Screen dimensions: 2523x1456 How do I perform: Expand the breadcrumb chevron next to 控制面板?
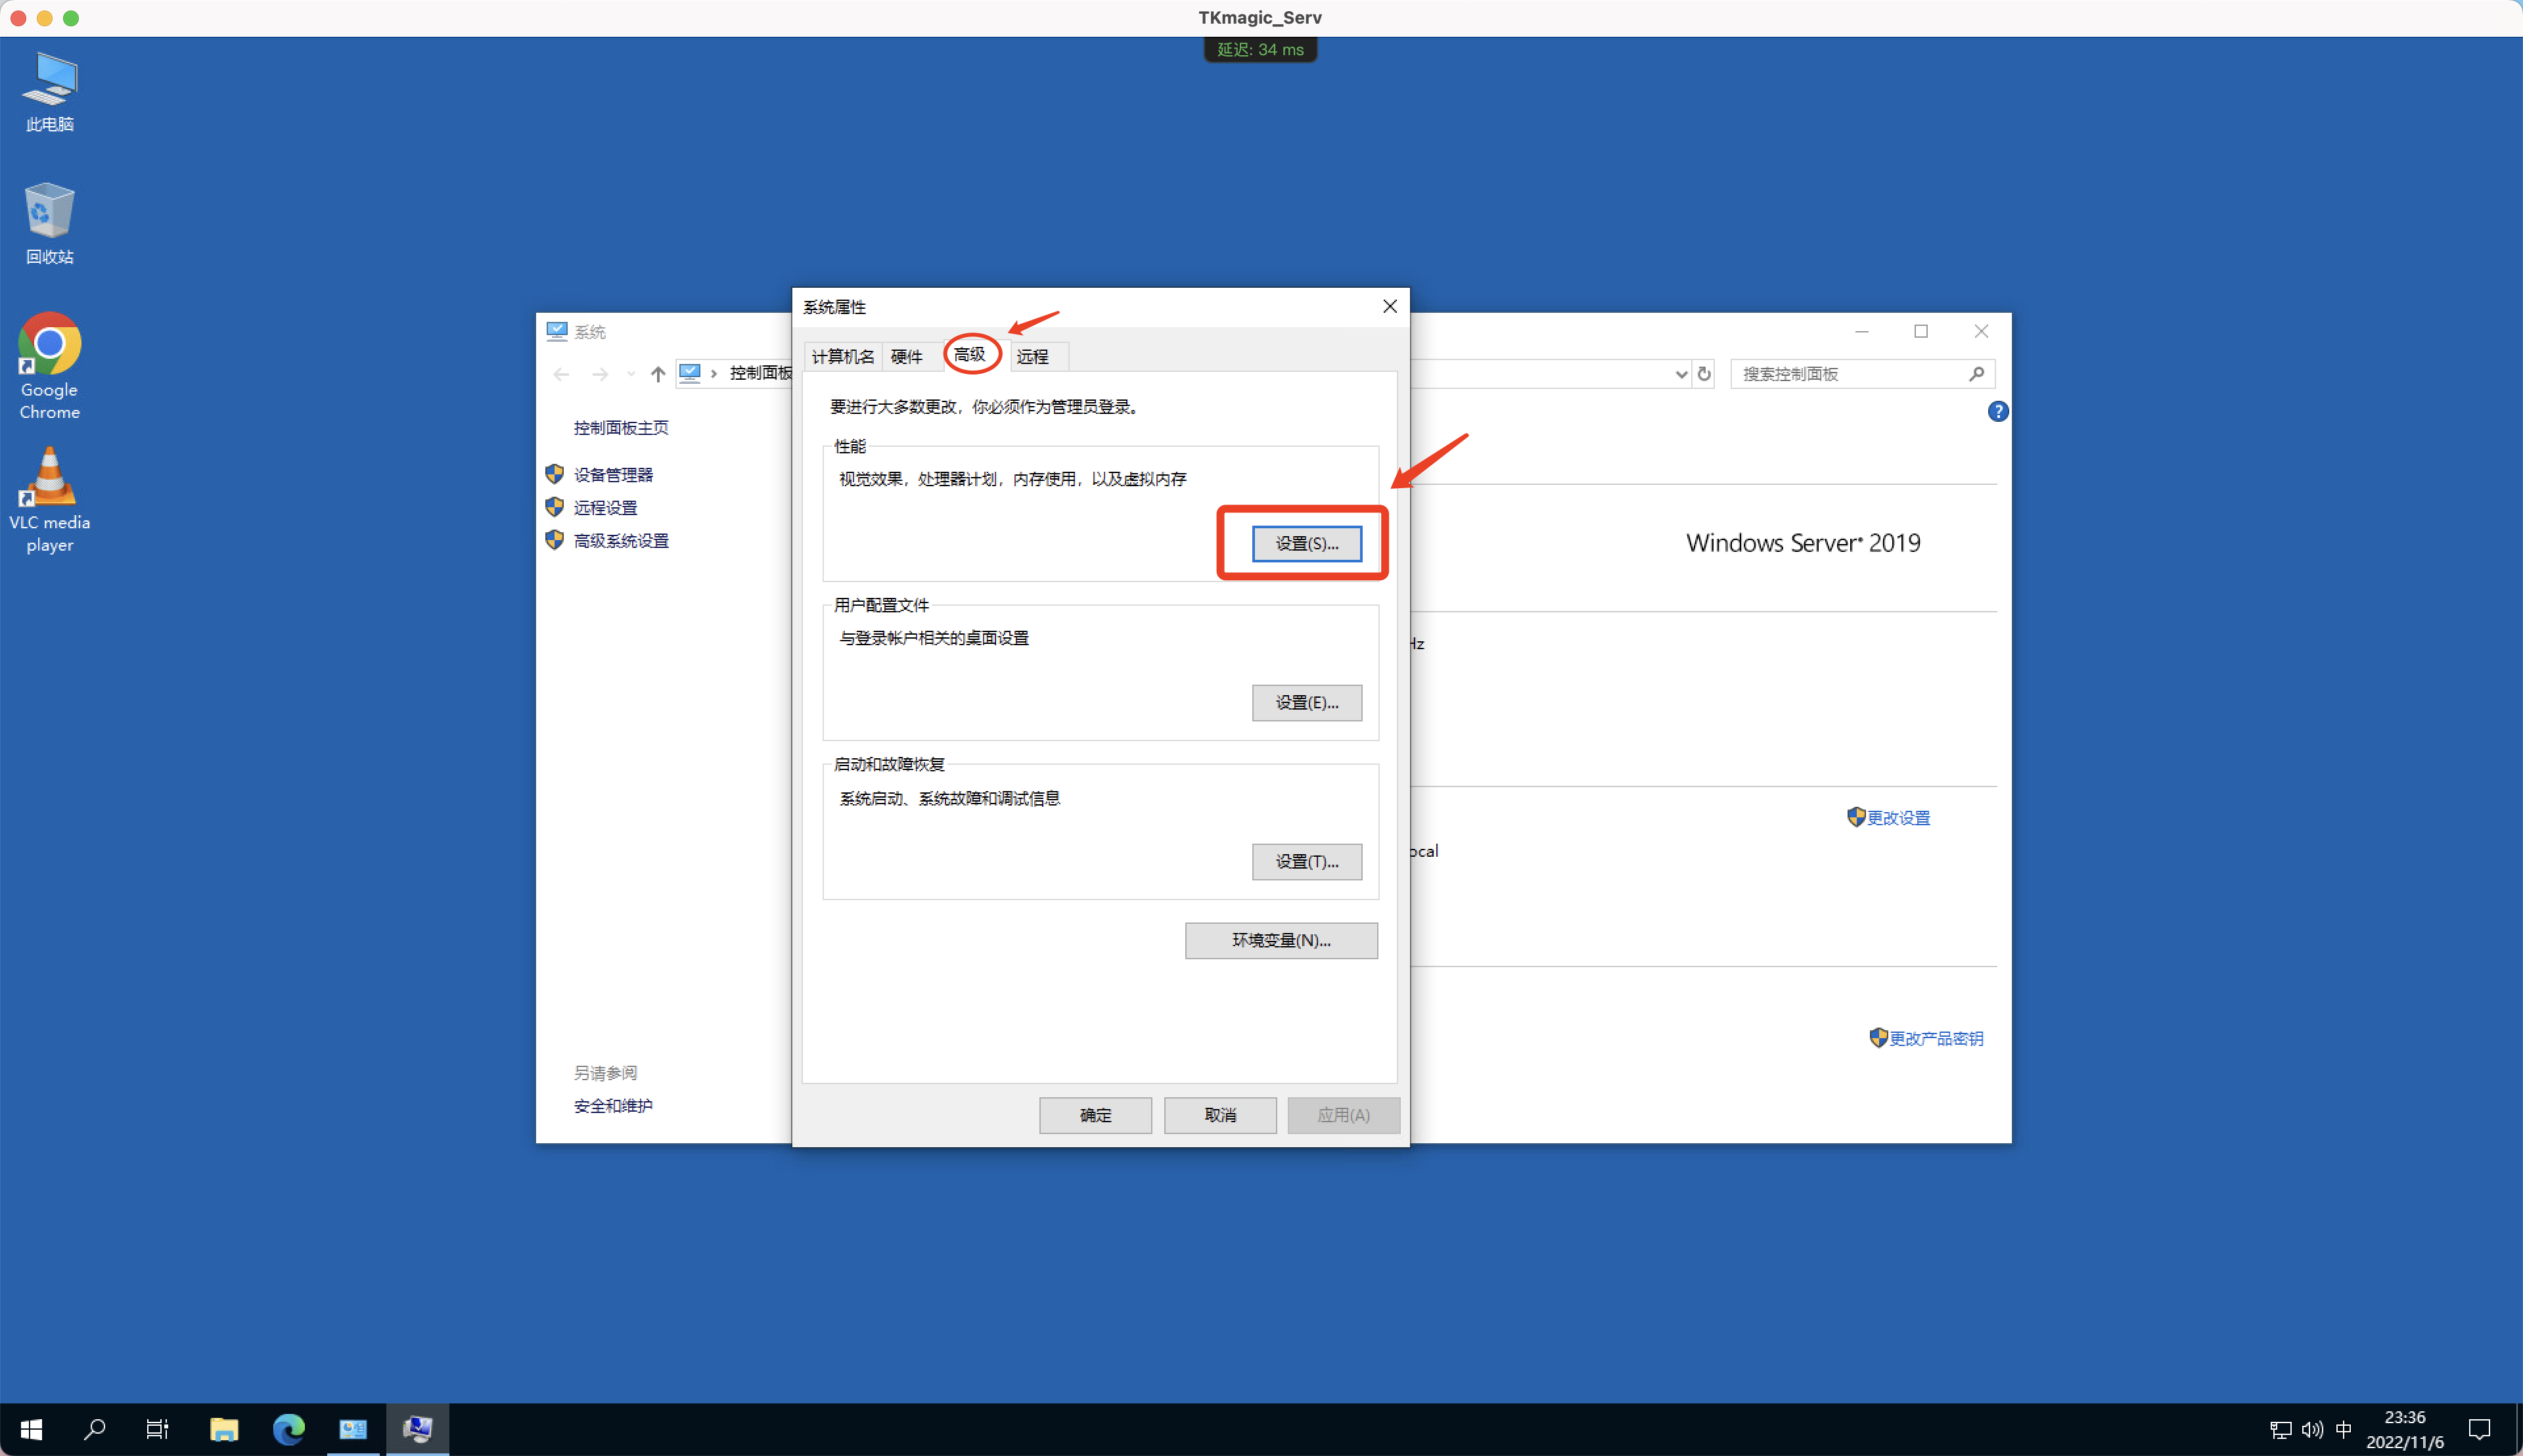(x=712, y=372)
